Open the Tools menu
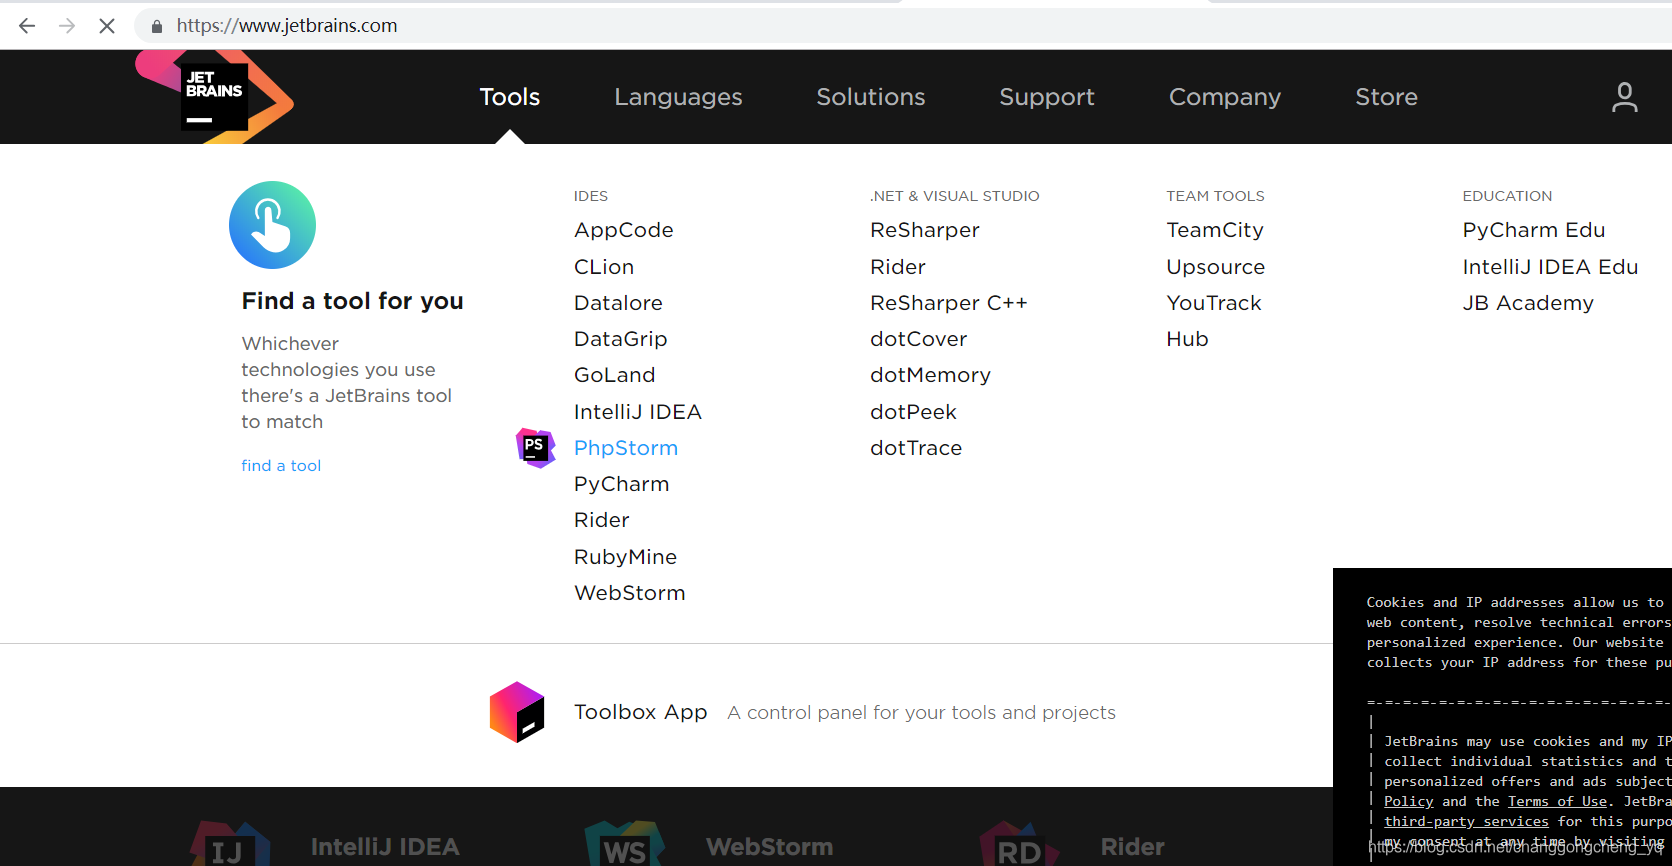The height and width of the screenshot is (866, 1672). pyautogui.click(x=510, y=97)
